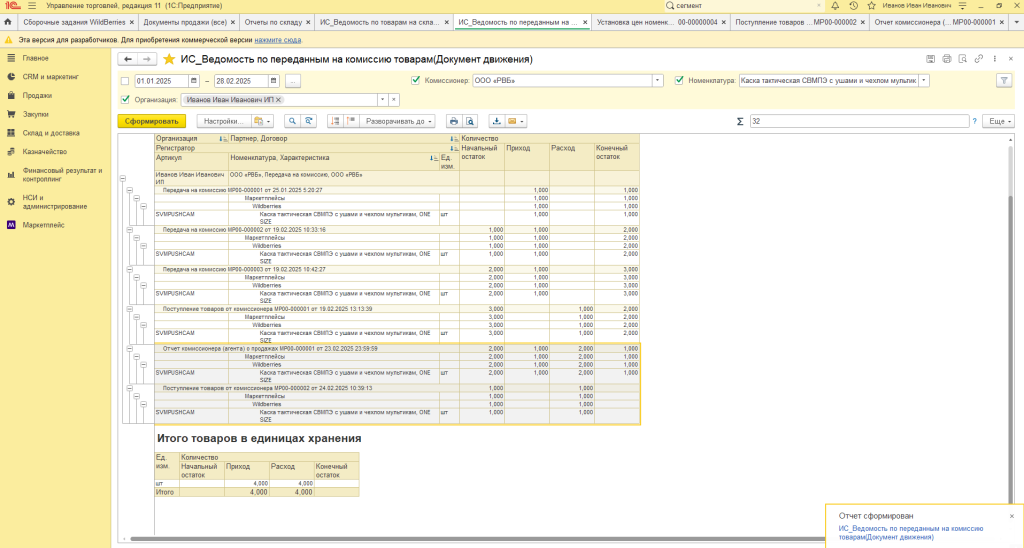Open the Разворачивать до dropdown

(397, 121)
